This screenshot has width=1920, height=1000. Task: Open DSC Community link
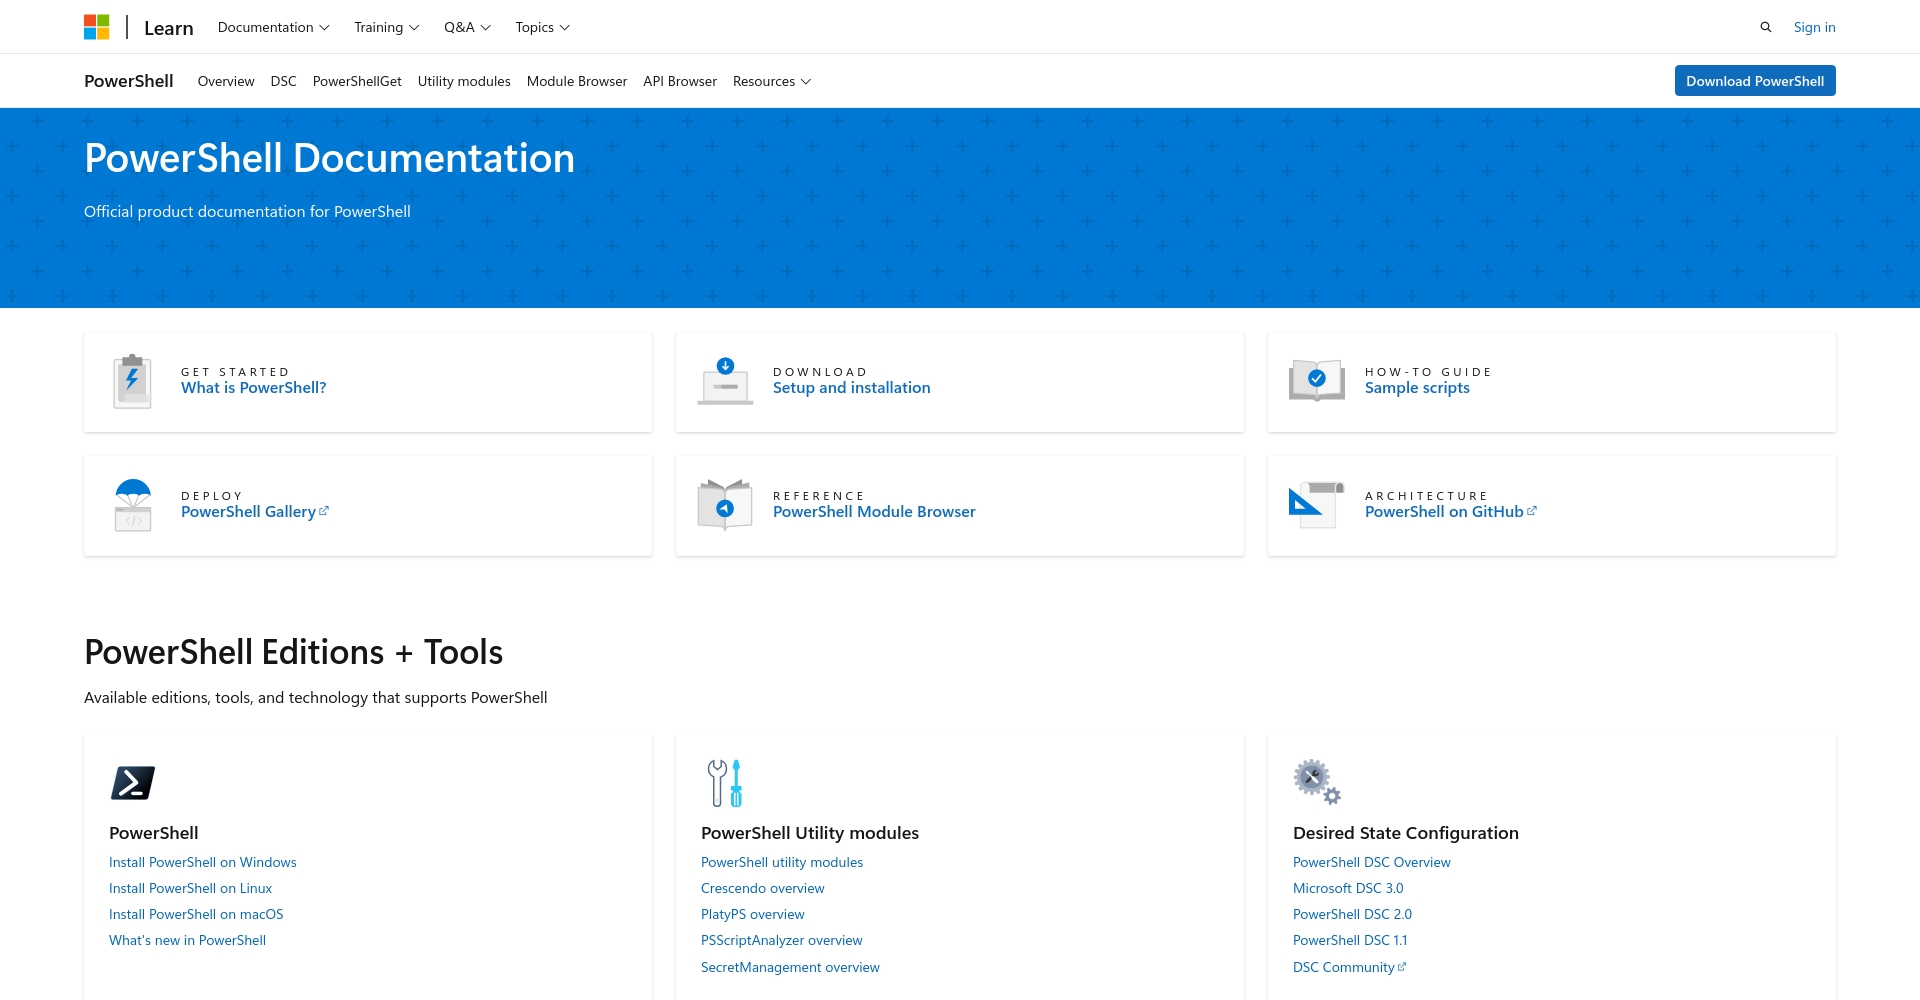[x=1344, y=967]
